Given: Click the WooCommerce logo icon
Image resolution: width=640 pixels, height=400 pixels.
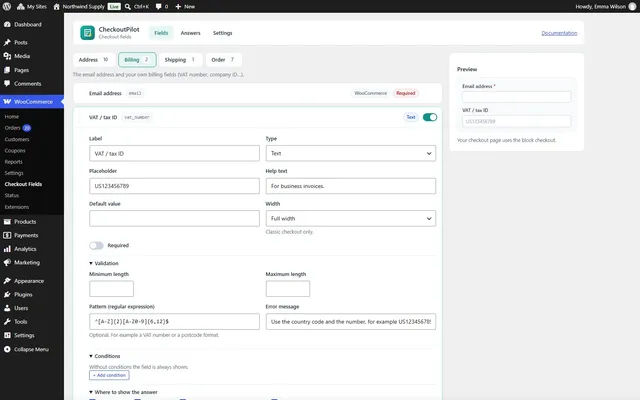Looking at the screenshot, I should pyautogui.click(x=7, y=102).
